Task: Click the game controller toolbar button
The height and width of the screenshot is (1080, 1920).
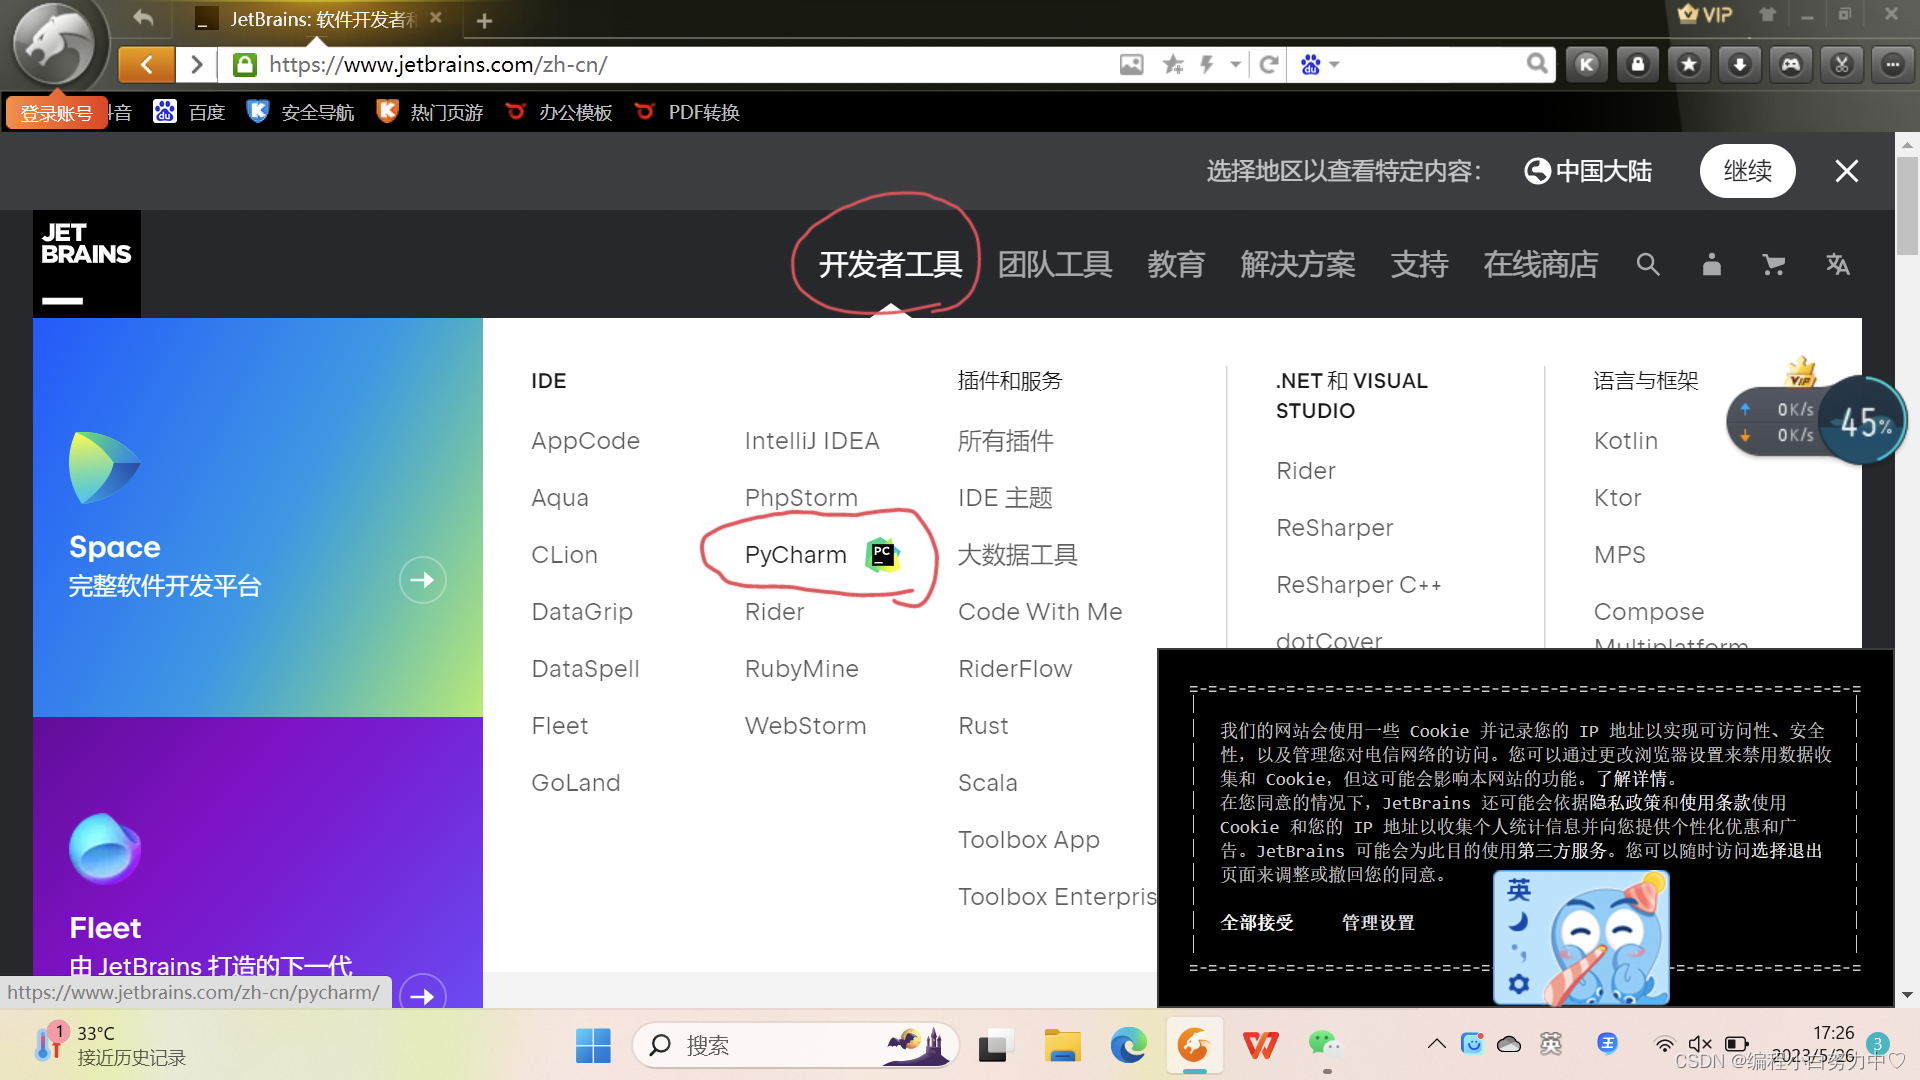Action: coord(1791,65)
